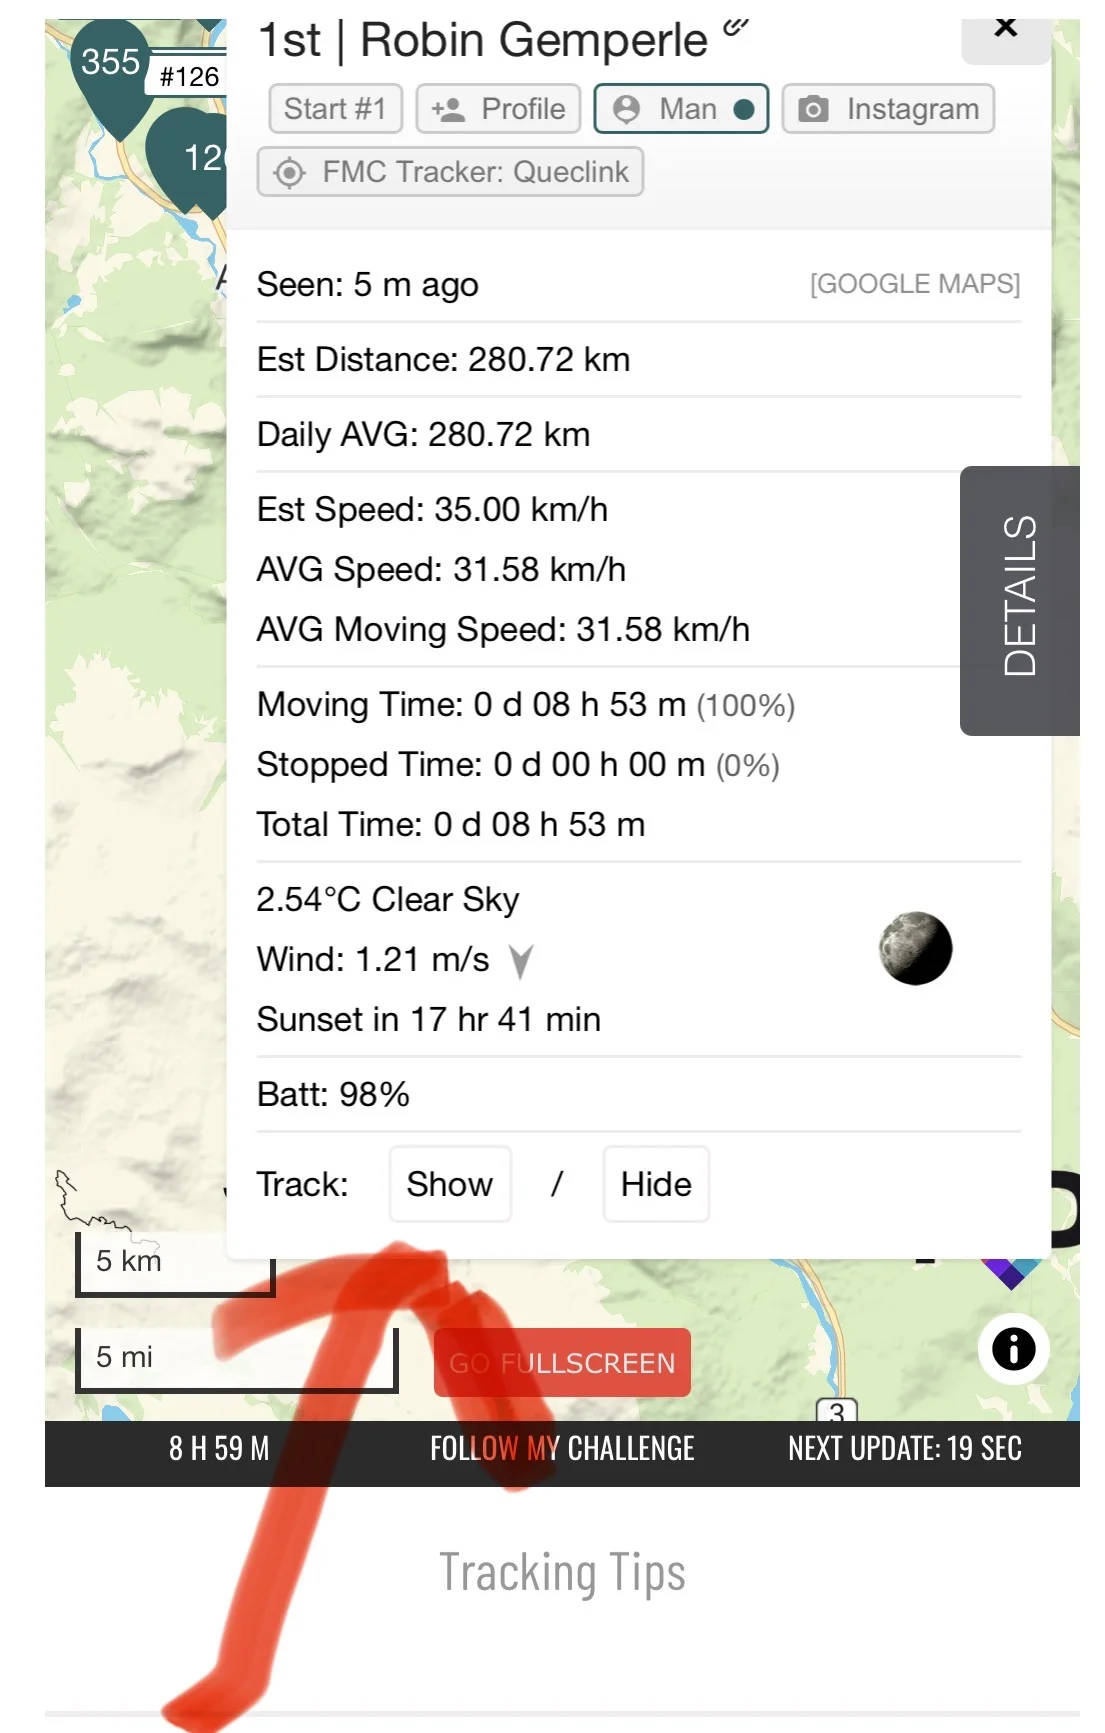Click the #126 rider label on map
Image resolution: width=1105 pixels, height=1733 pixels.
[x=188, y=76]
